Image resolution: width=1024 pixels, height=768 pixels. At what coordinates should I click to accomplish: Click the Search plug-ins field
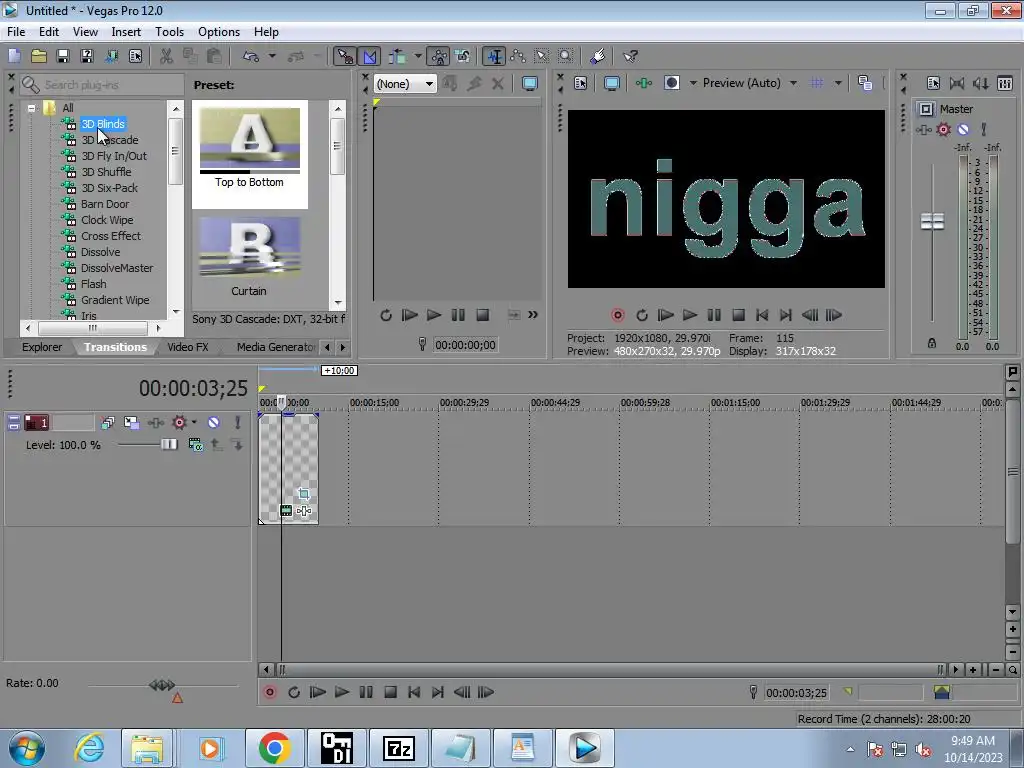pos(101,85)
